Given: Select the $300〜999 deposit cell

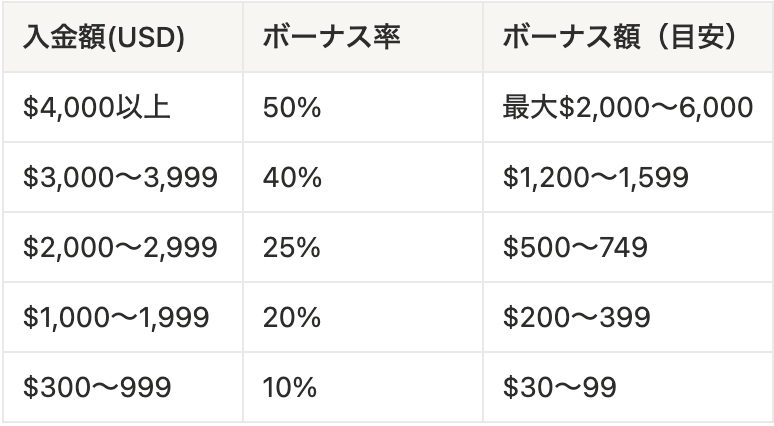Looking at the screenshot, I should pyautogui.click(x=97, y=387).
